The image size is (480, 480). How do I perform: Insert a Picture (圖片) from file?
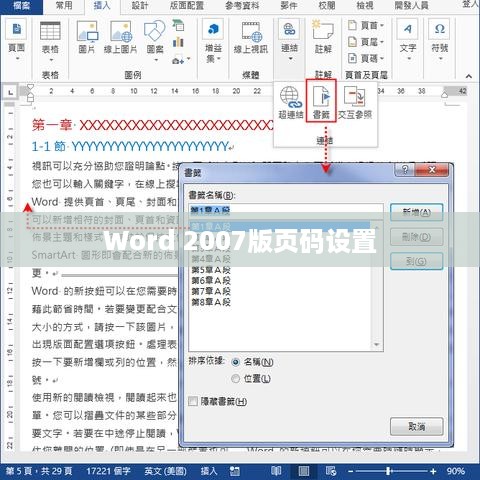87,31
